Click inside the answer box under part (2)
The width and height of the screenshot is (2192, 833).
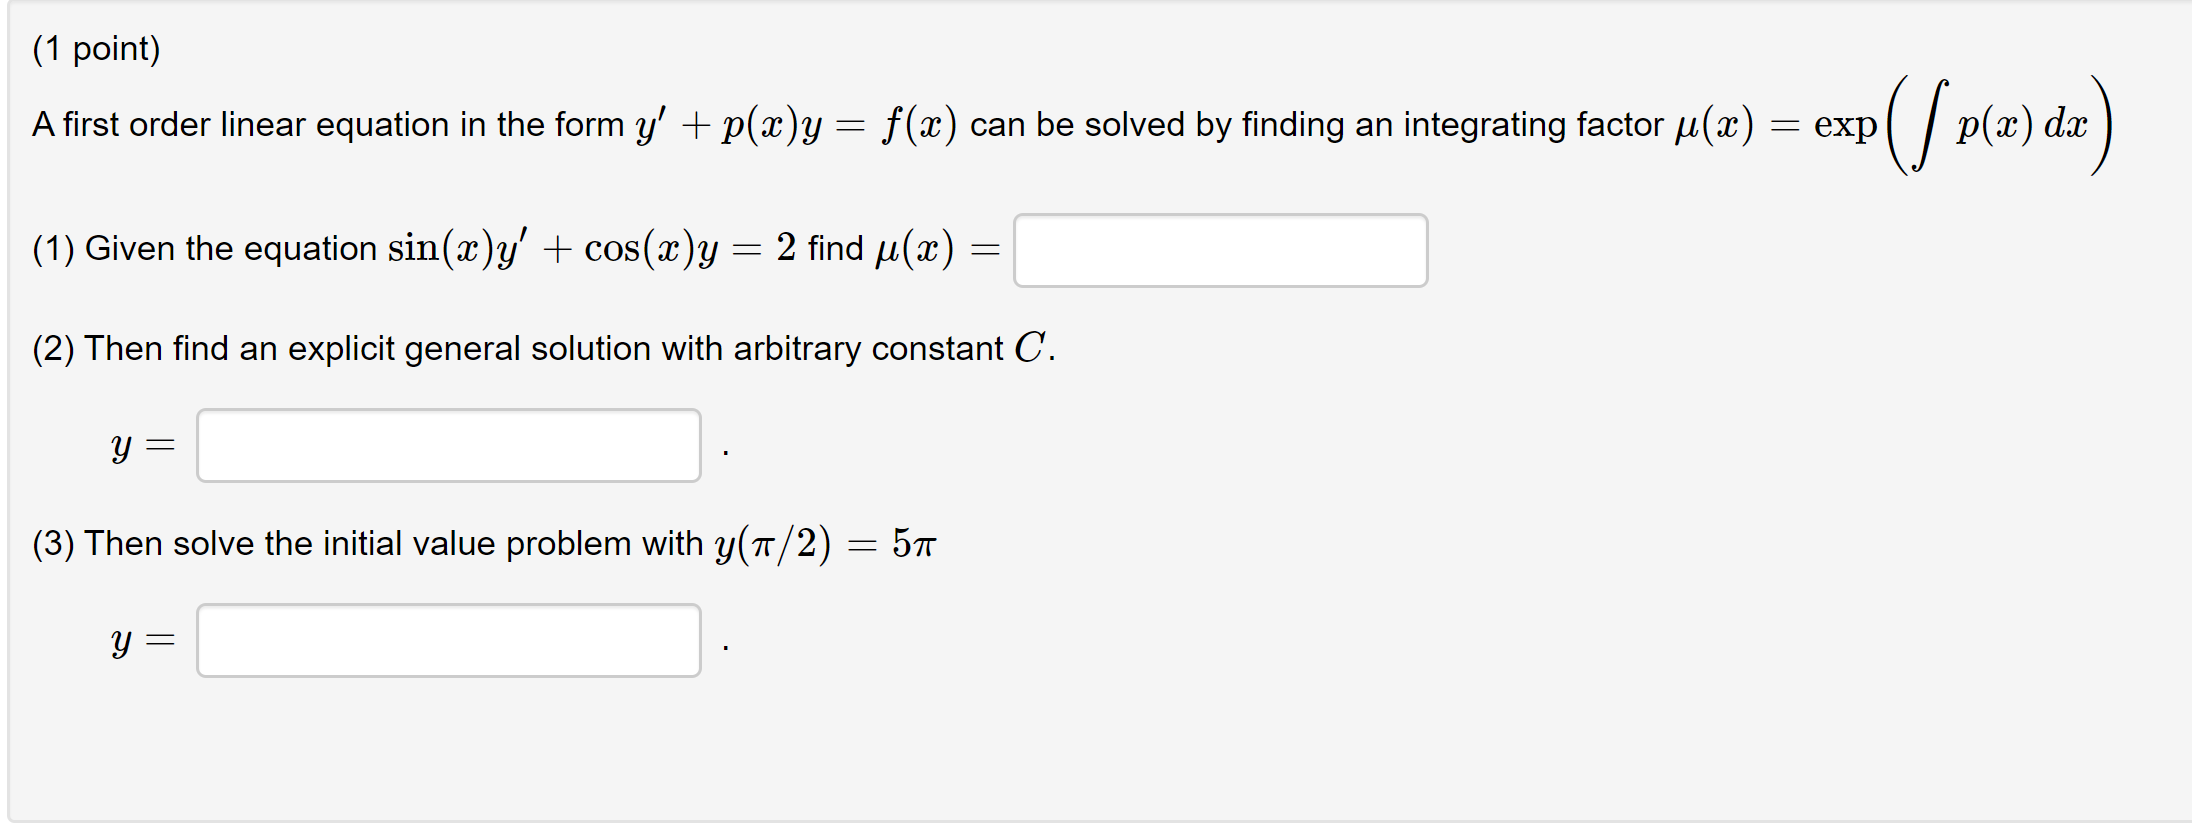[448, 444]
